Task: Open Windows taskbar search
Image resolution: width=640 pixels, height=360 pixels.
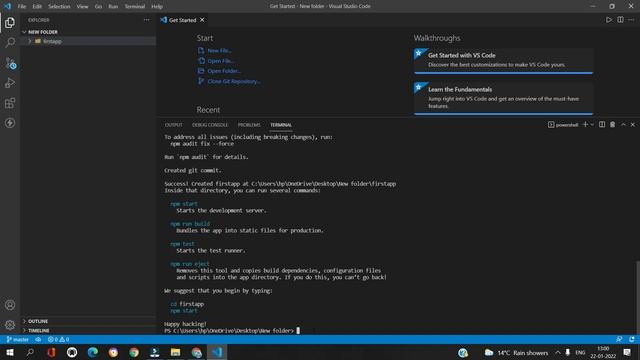Action: 30,352
